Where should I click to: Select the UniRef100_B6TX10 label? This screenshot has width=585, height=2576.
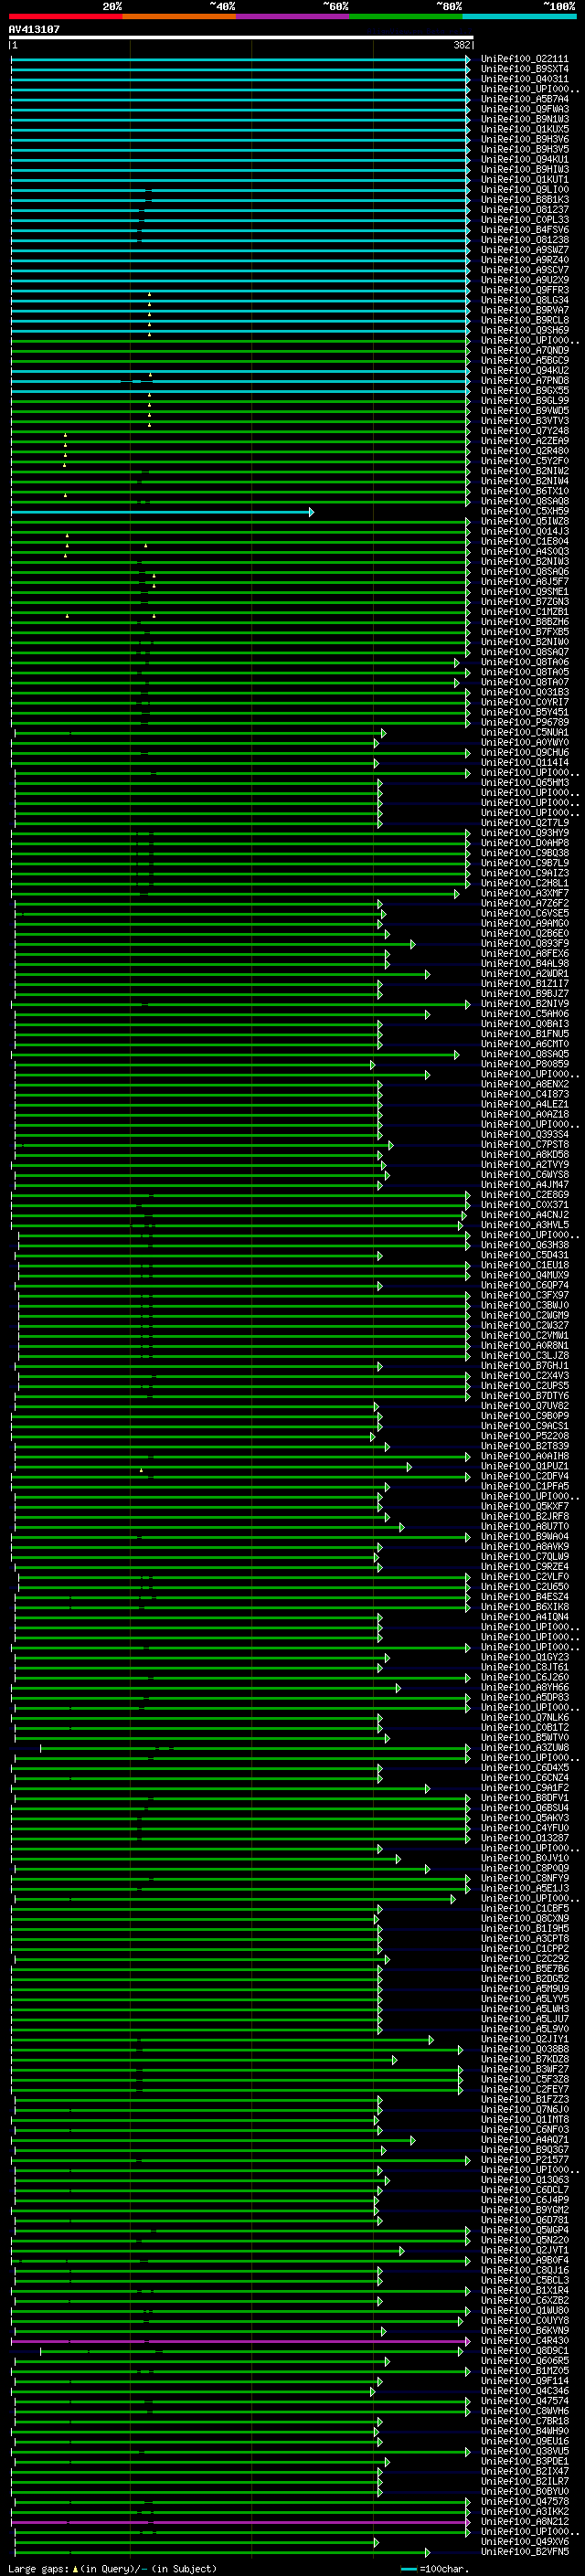[525, 491]
